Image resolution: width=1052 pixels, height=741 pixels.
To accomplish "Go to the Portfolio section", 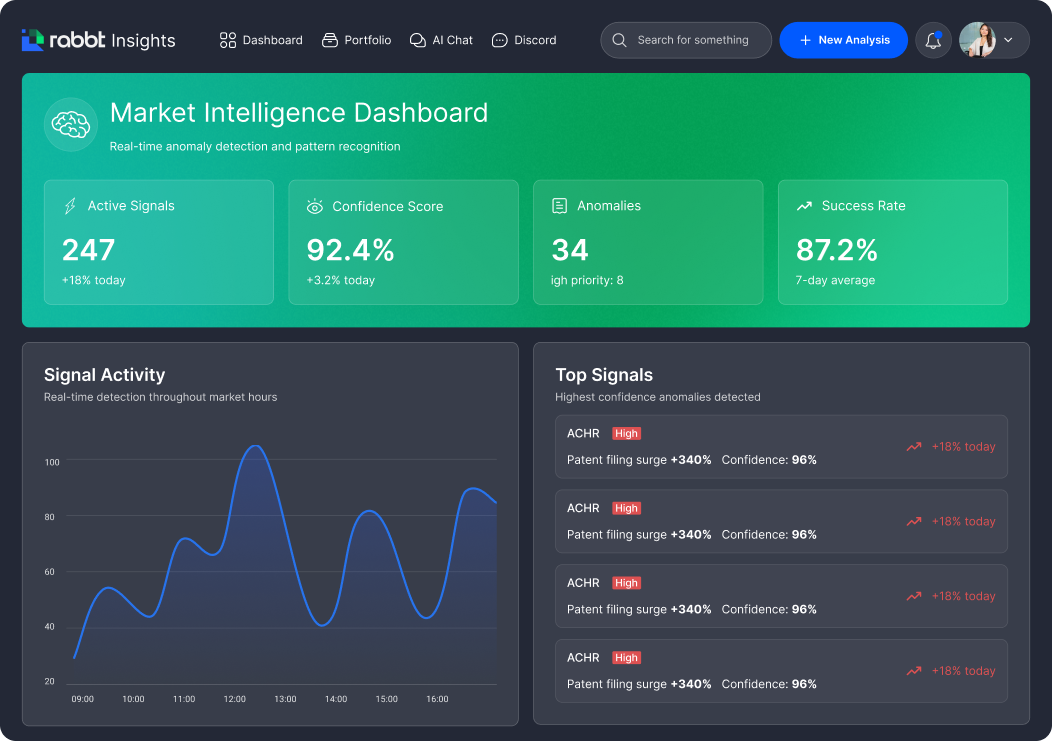I will tap(356, 40).
